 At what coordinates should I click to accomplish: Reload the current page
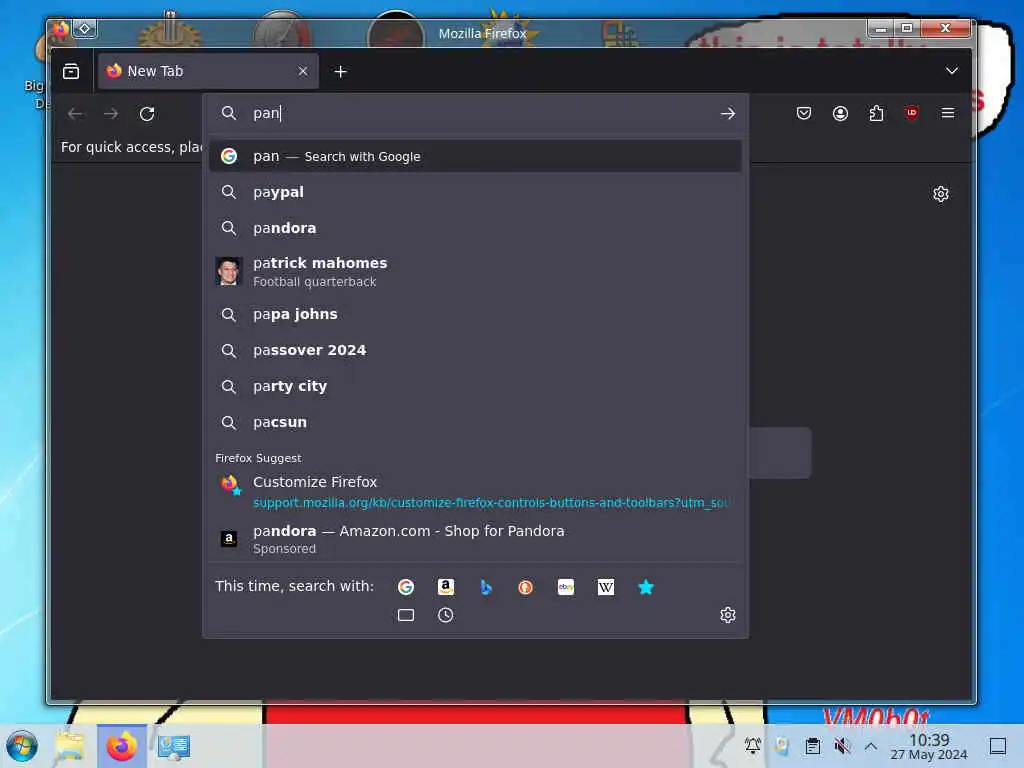point(147,114)
